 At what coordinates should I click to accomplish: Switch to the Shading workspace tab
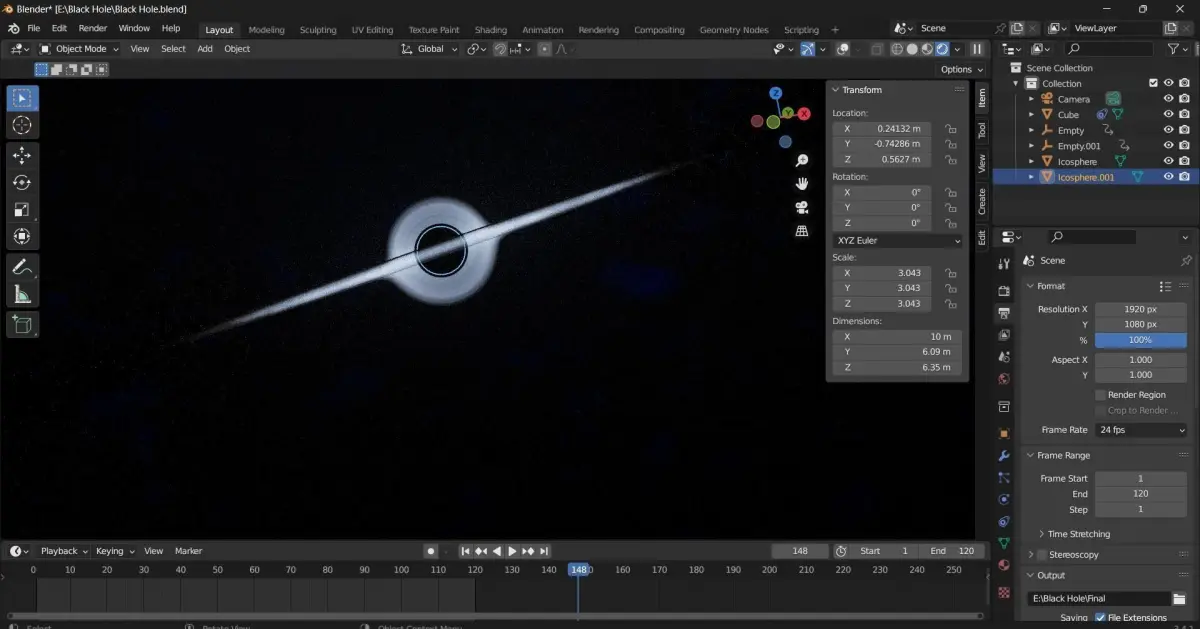[x=490, y=30]
